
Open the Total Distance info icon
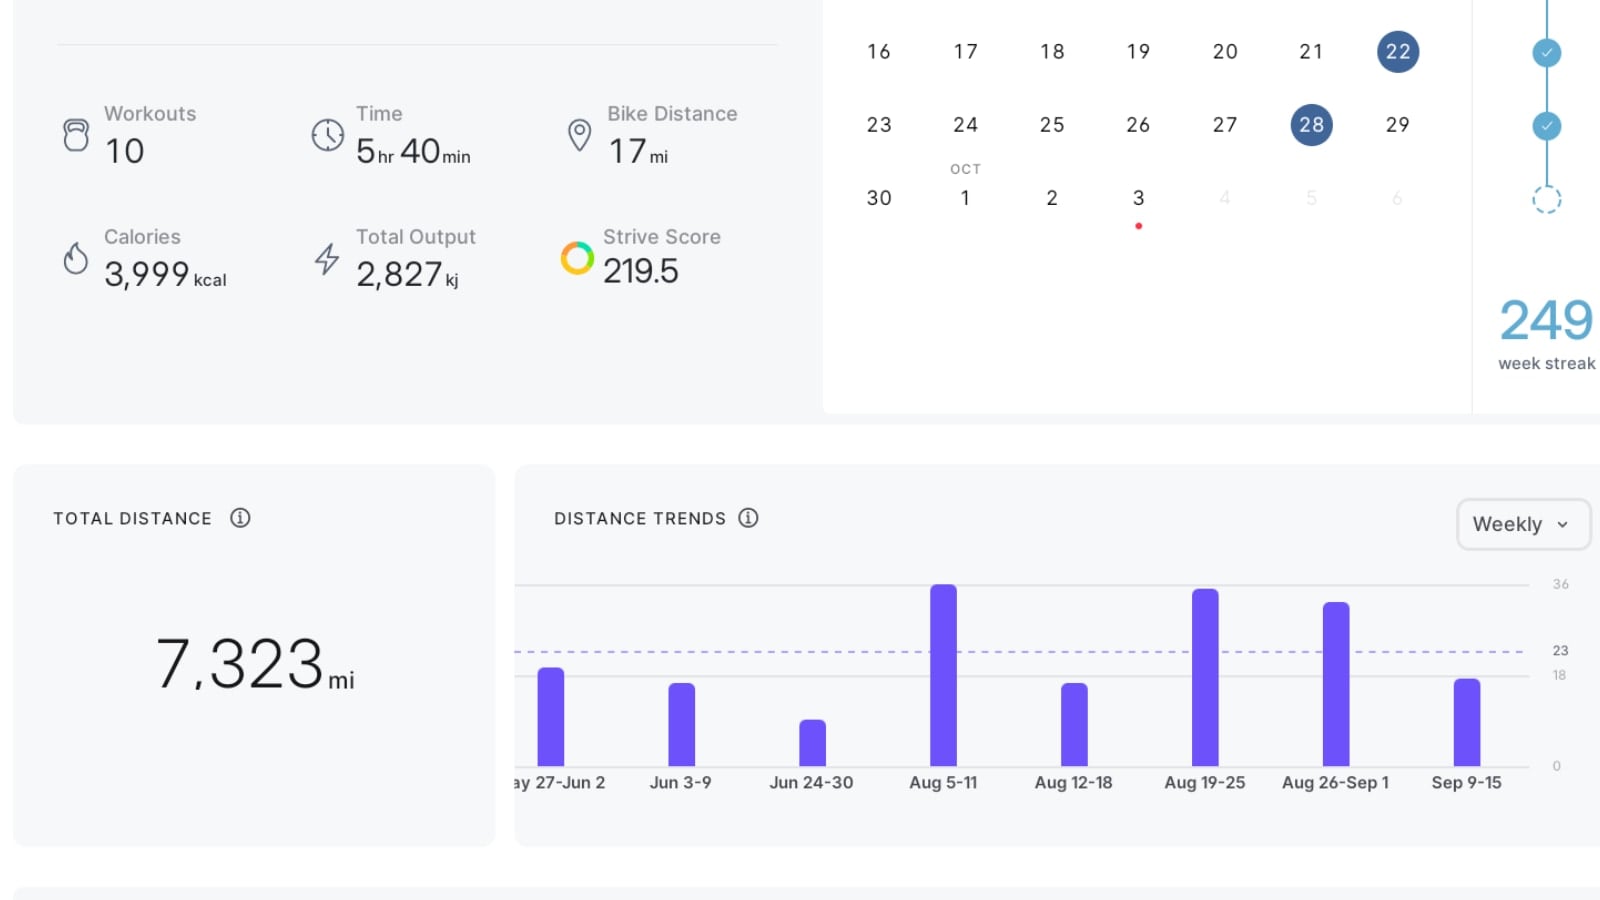point(240,518)
